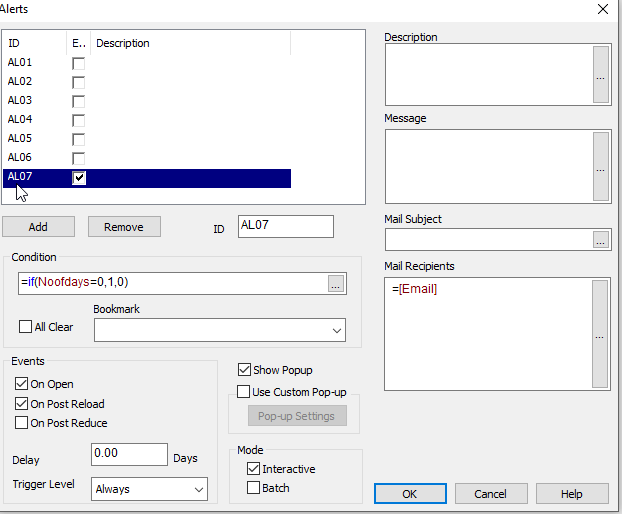622x514 pixels.
Task: Uncheck the On Post Reload event
Action: [21, 403]
